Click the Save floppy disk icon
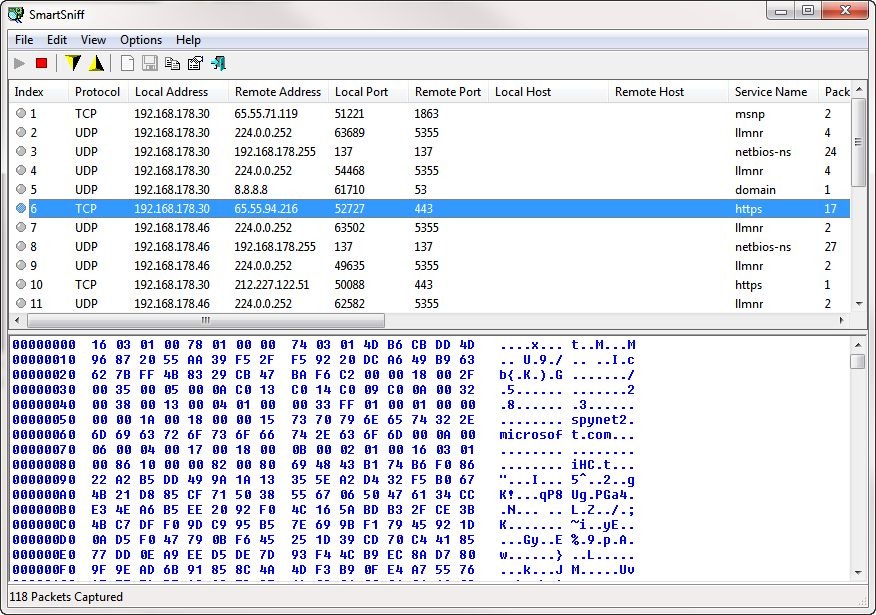This screenshot has height=615, width=876. [150, 64]
